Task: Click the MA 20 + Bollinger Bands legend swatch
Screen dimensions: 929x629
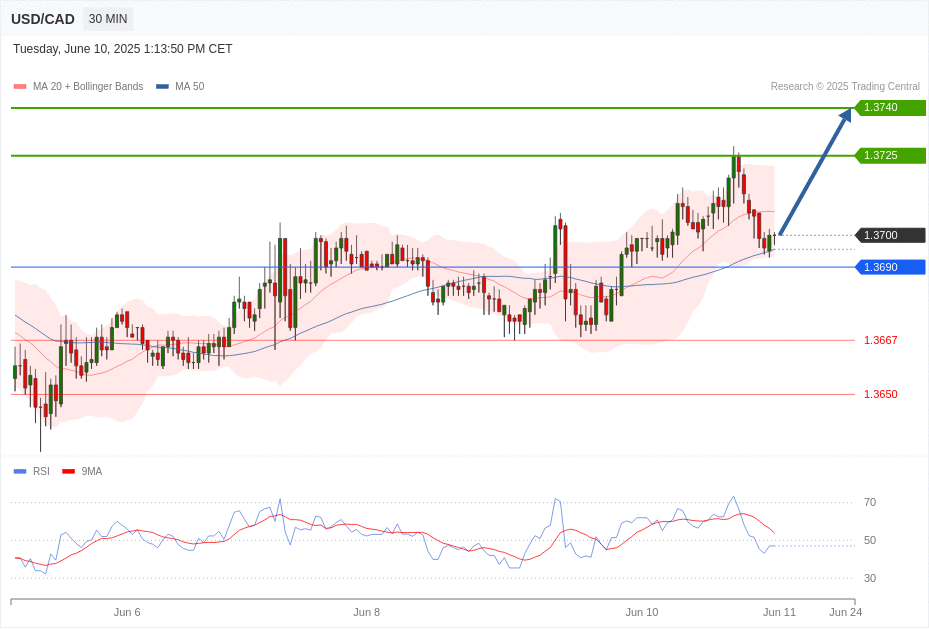Action: 20,86
